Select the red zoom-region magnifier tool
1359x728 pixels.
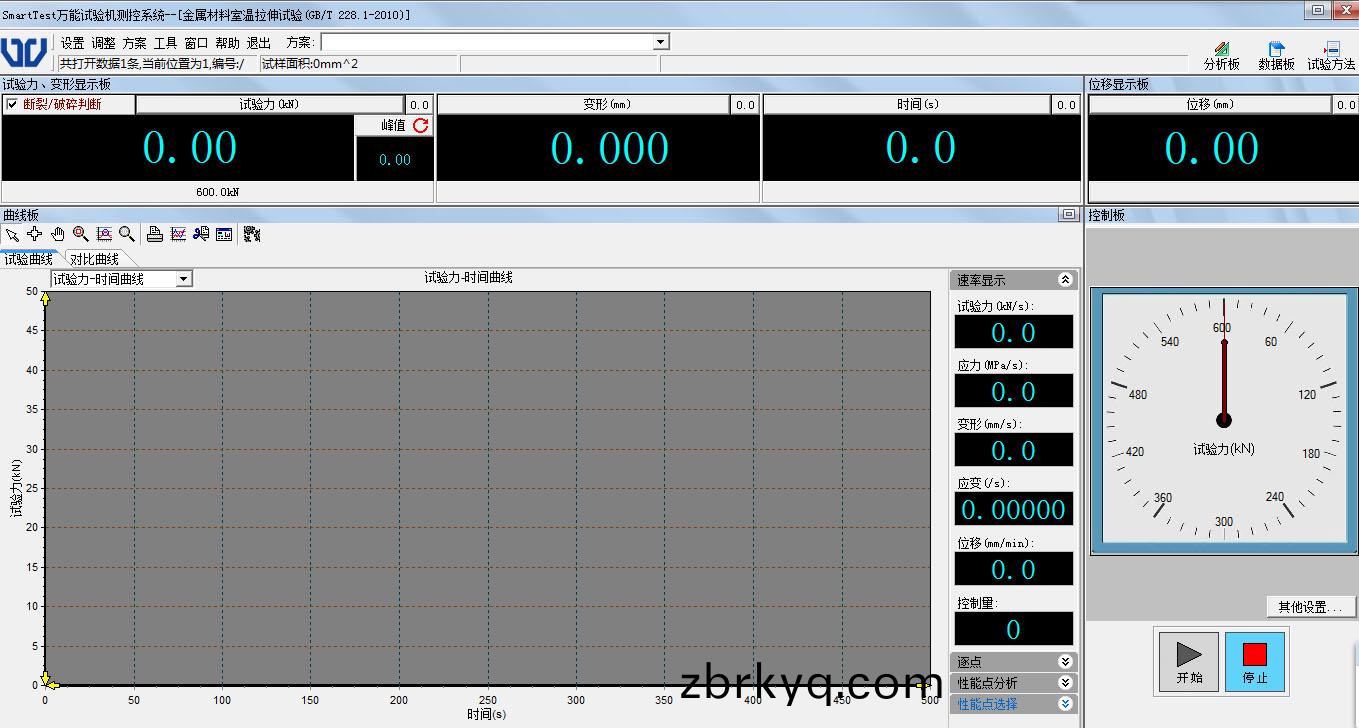coord(81,234)
